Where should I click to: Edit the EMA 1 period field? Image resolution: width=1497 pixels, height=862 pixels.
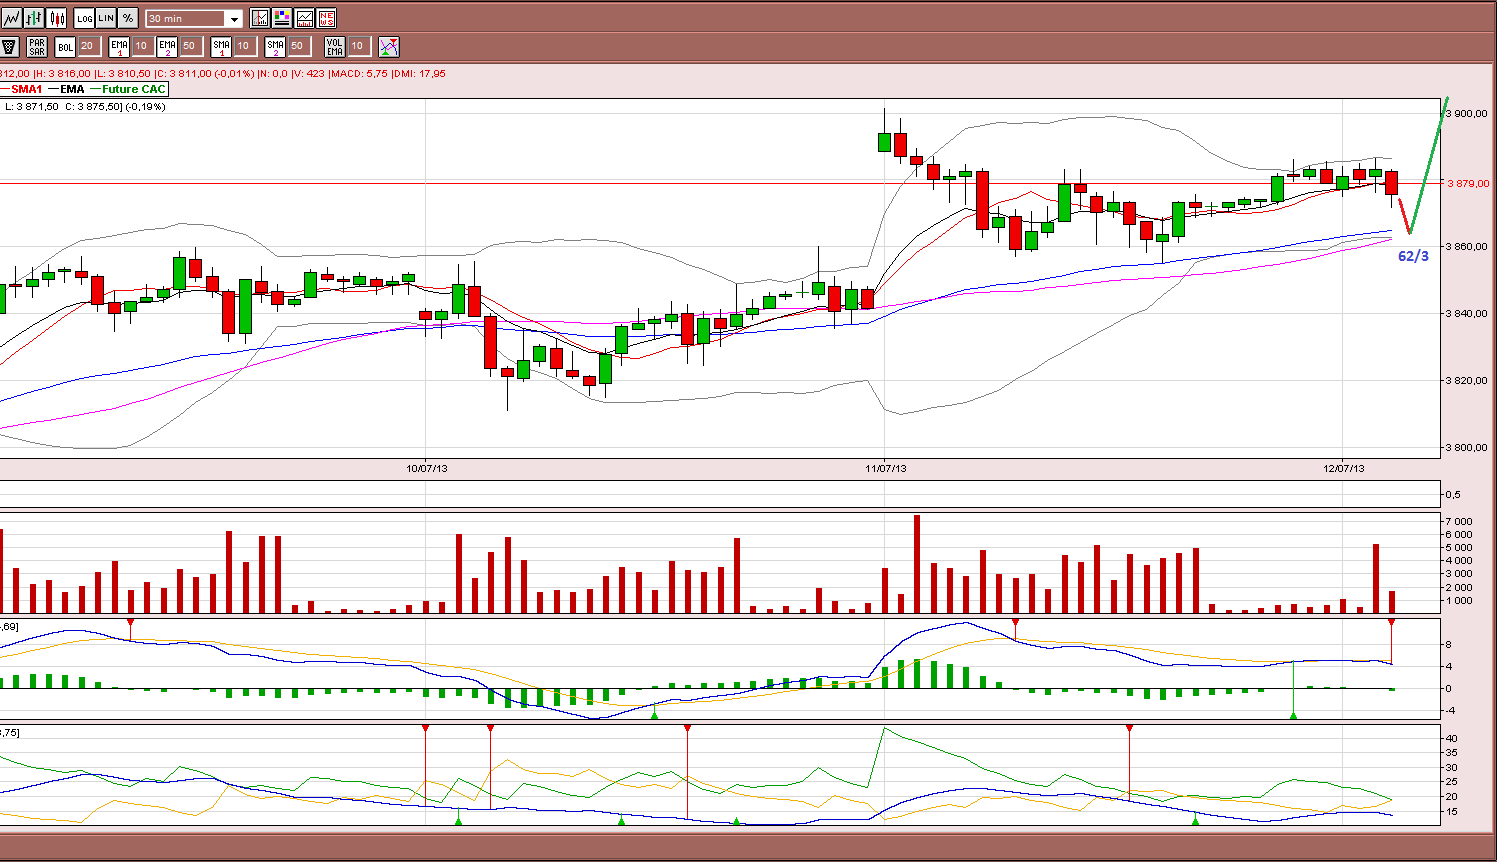(x=142, y=46)
